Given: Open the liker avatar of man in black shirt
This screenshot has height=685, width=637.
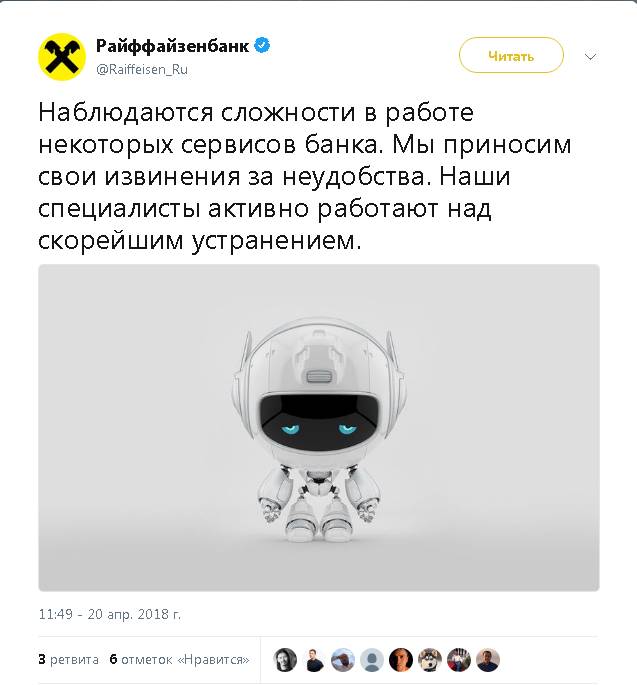Looking at the screenshot, I should coord(314,660).
